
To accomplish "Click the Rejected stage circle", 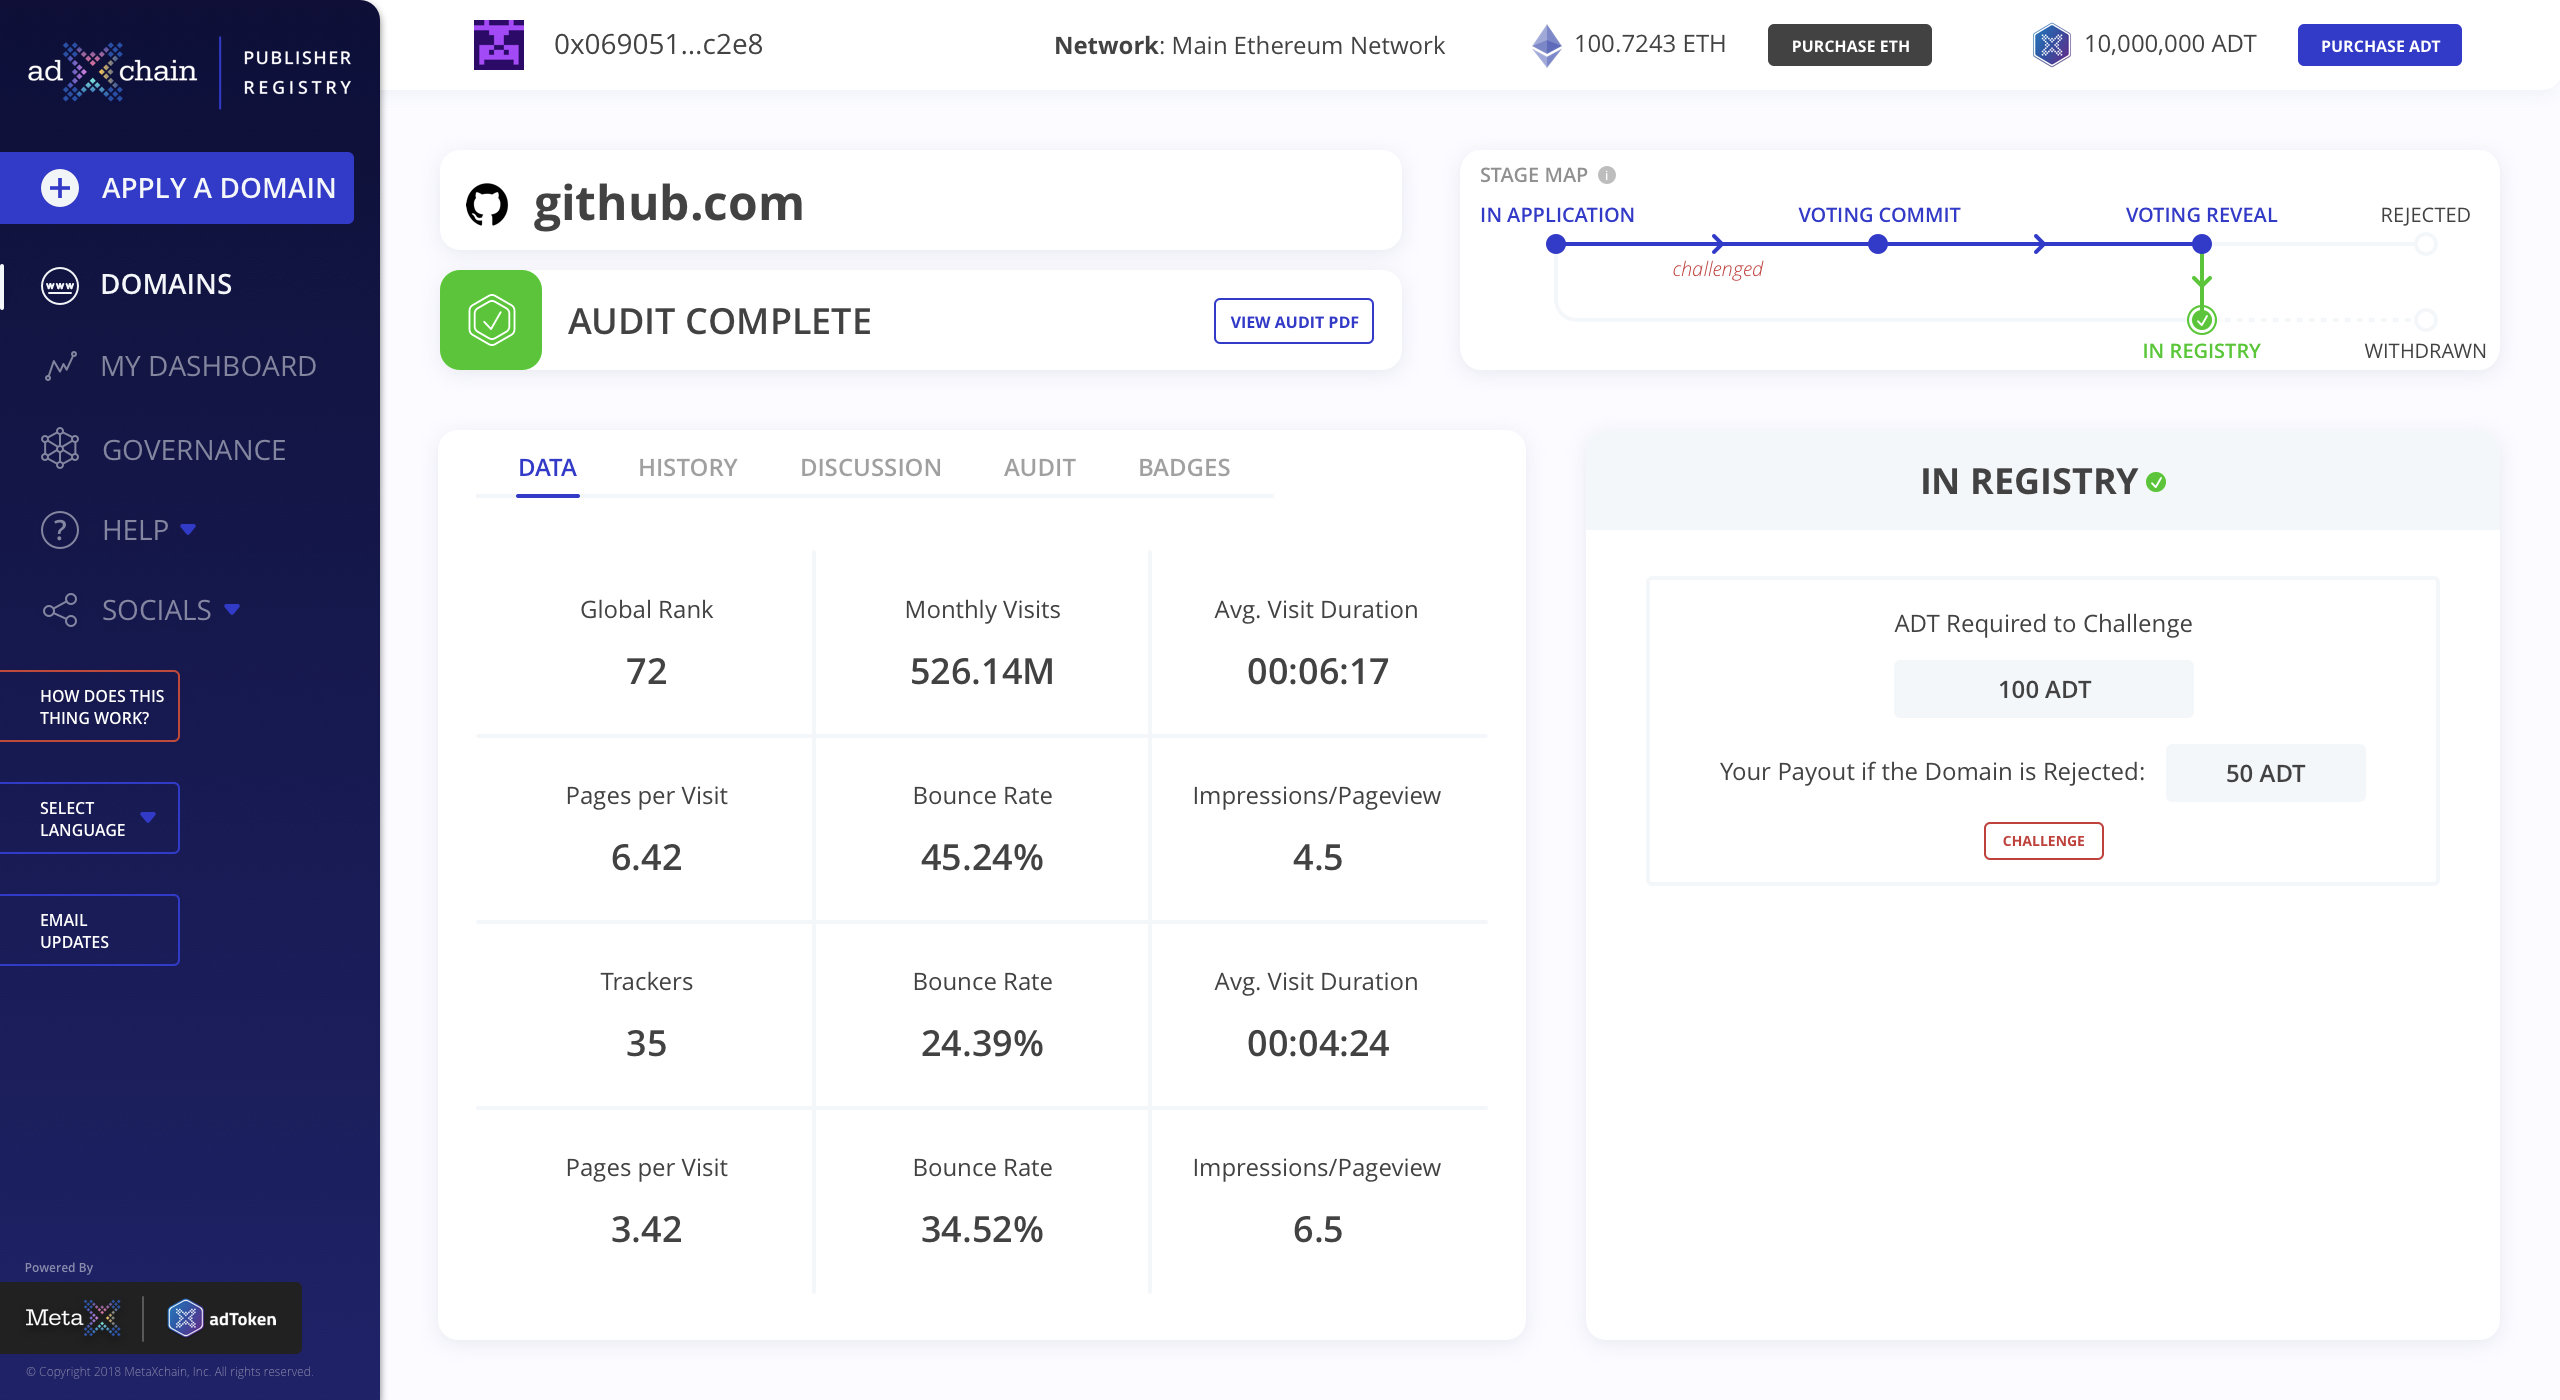I will (x=2425, y=244).
